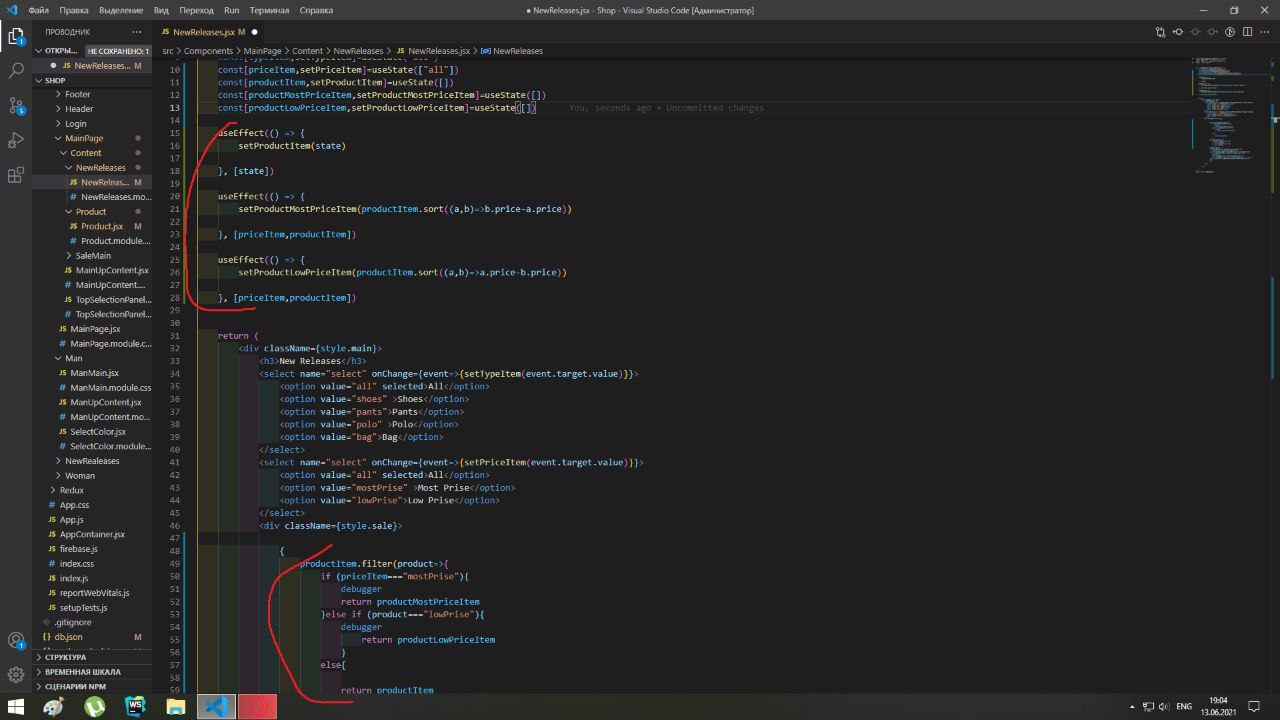The width and height of the screenshot is (1280, 720).
Task: Click the go-to-previous-change commit icon
Action: click(x=1178, y=32)
